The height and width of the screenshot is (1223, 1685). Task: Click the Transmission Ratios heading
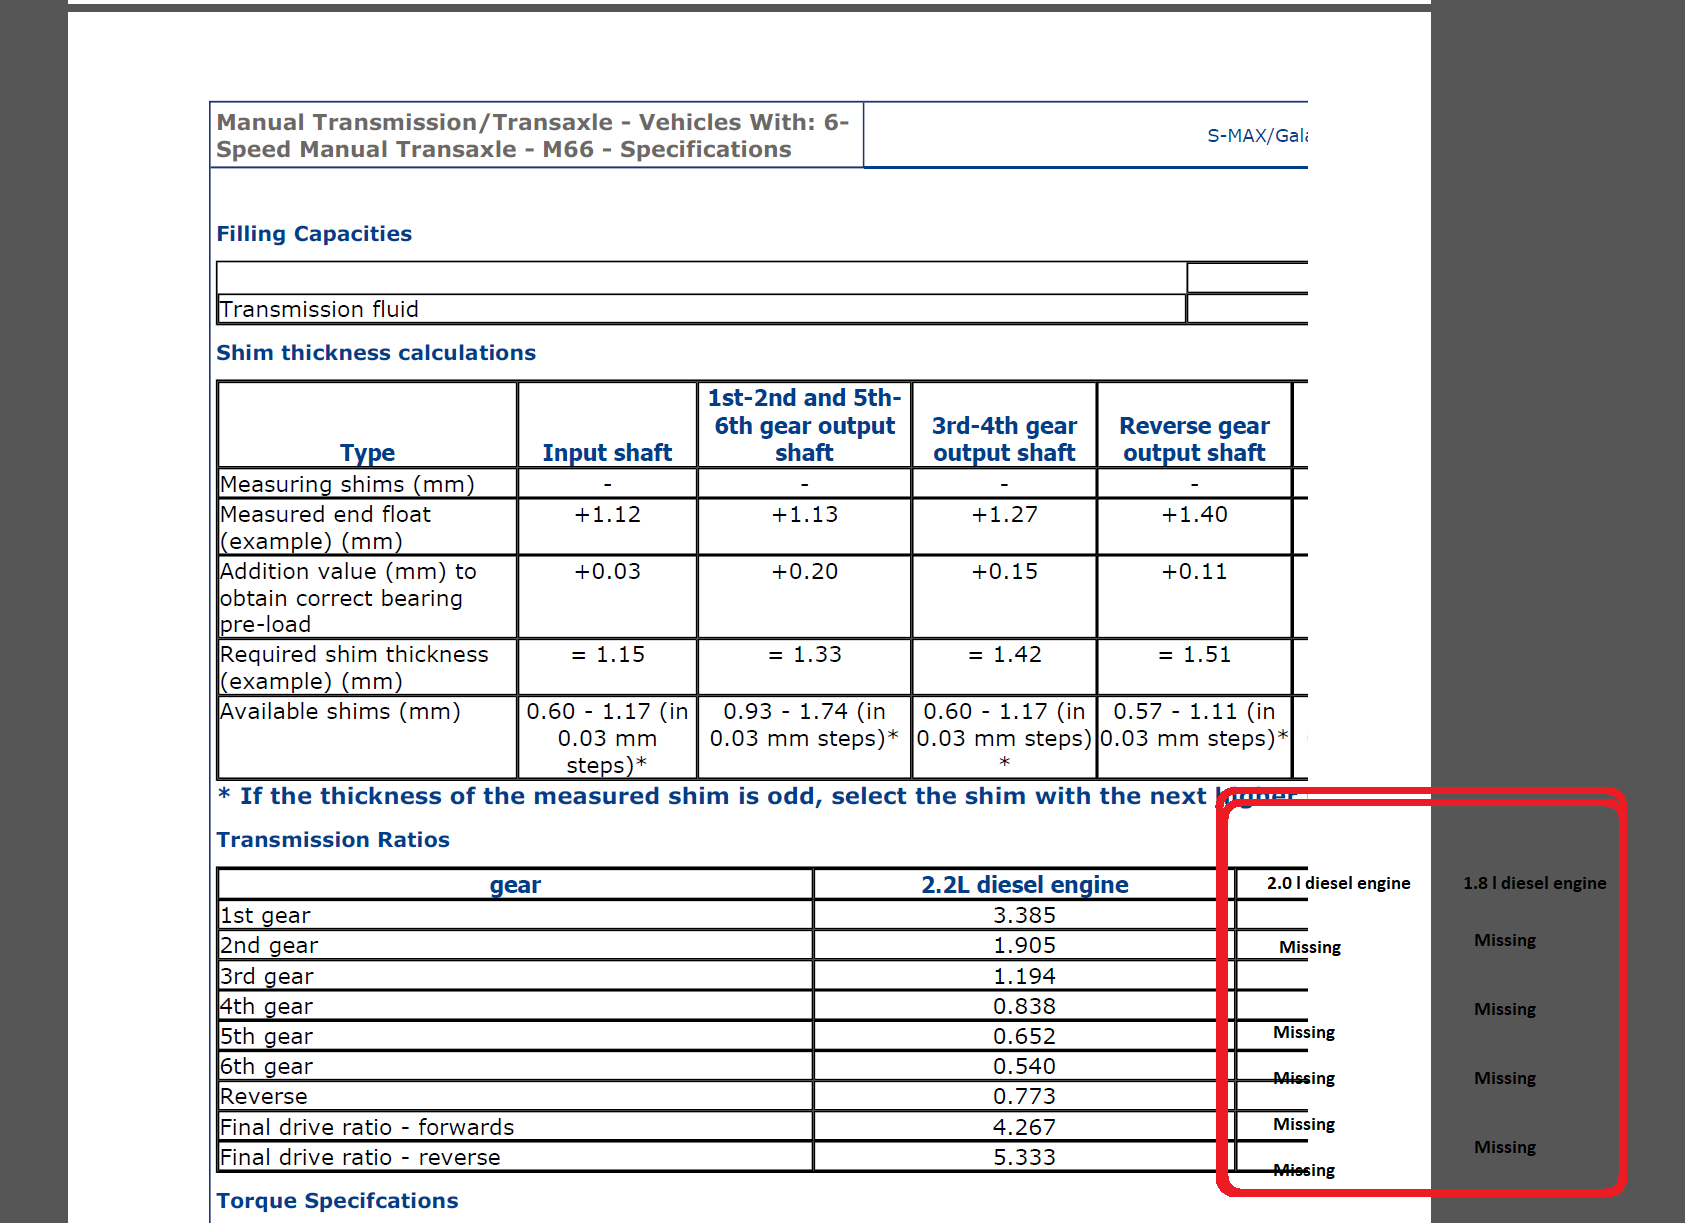333,840
